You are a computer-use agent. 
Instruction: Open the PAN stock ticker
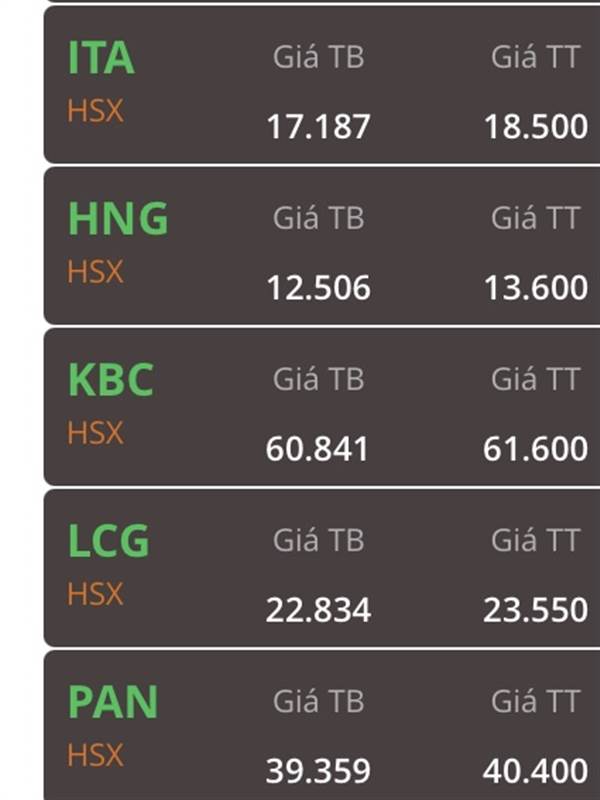113,702
